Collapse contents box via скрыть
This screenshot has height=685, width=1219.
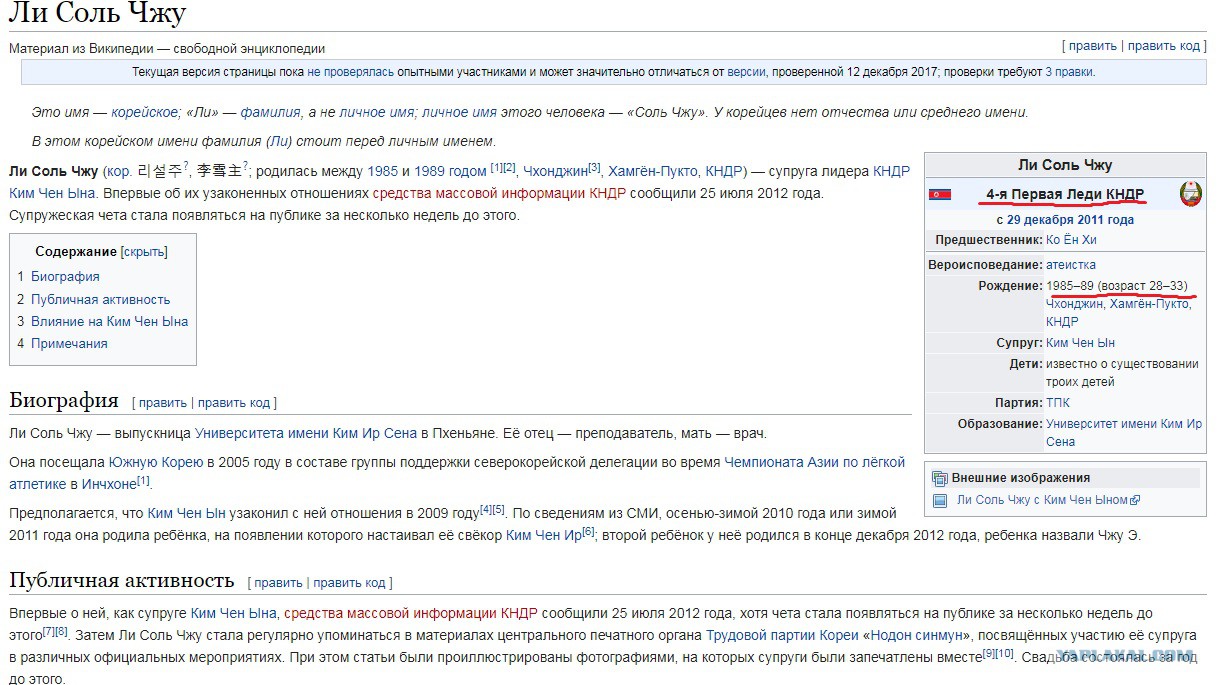pos(144,252)
